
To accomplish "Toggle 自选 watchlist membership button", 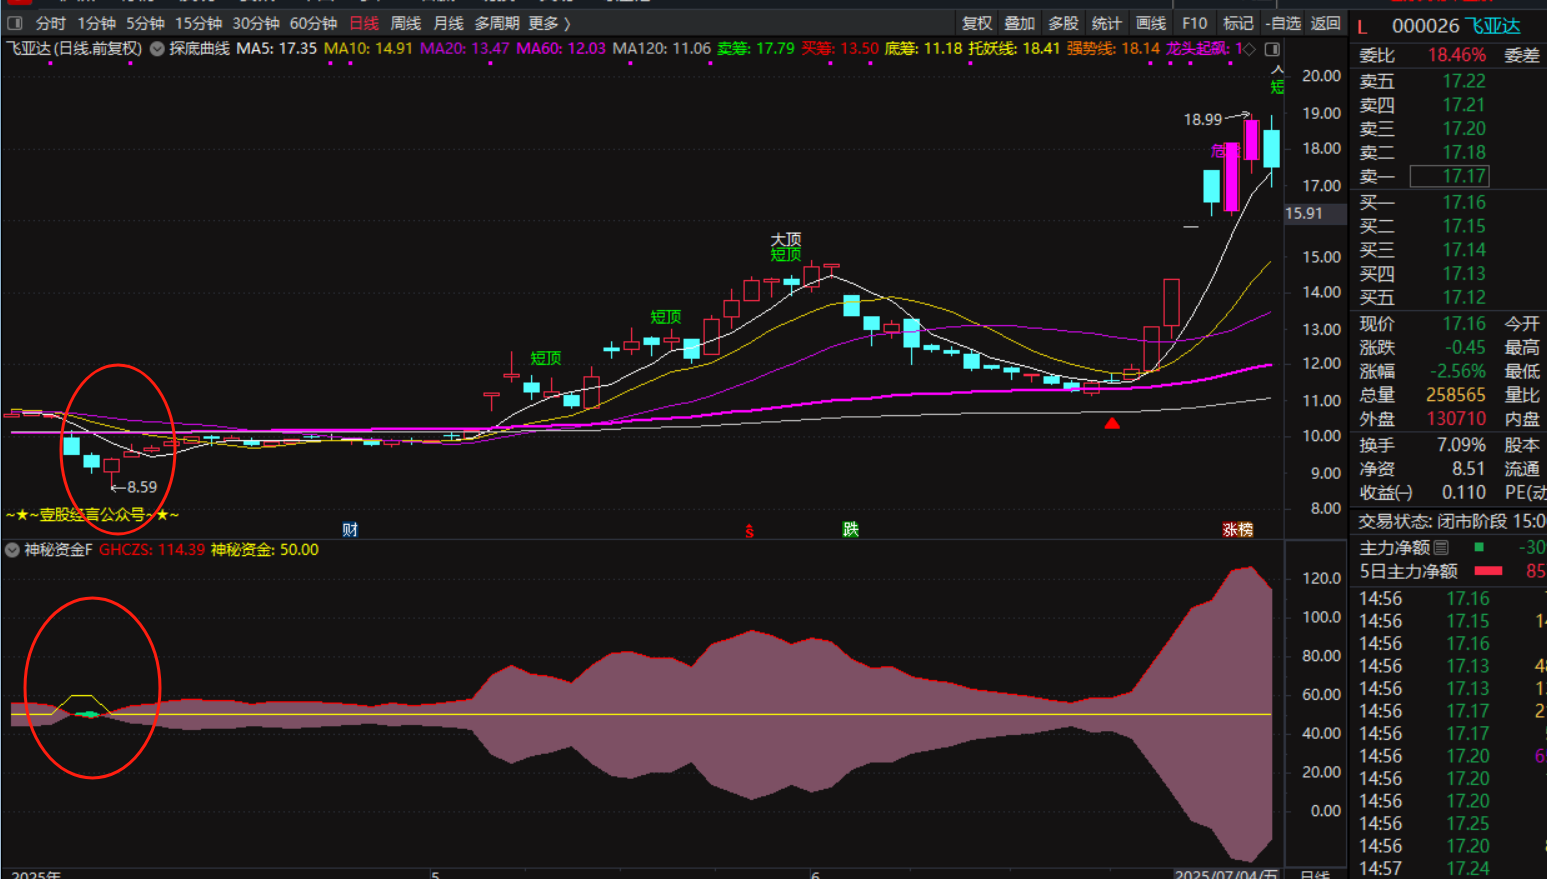I will [1283, 23].
